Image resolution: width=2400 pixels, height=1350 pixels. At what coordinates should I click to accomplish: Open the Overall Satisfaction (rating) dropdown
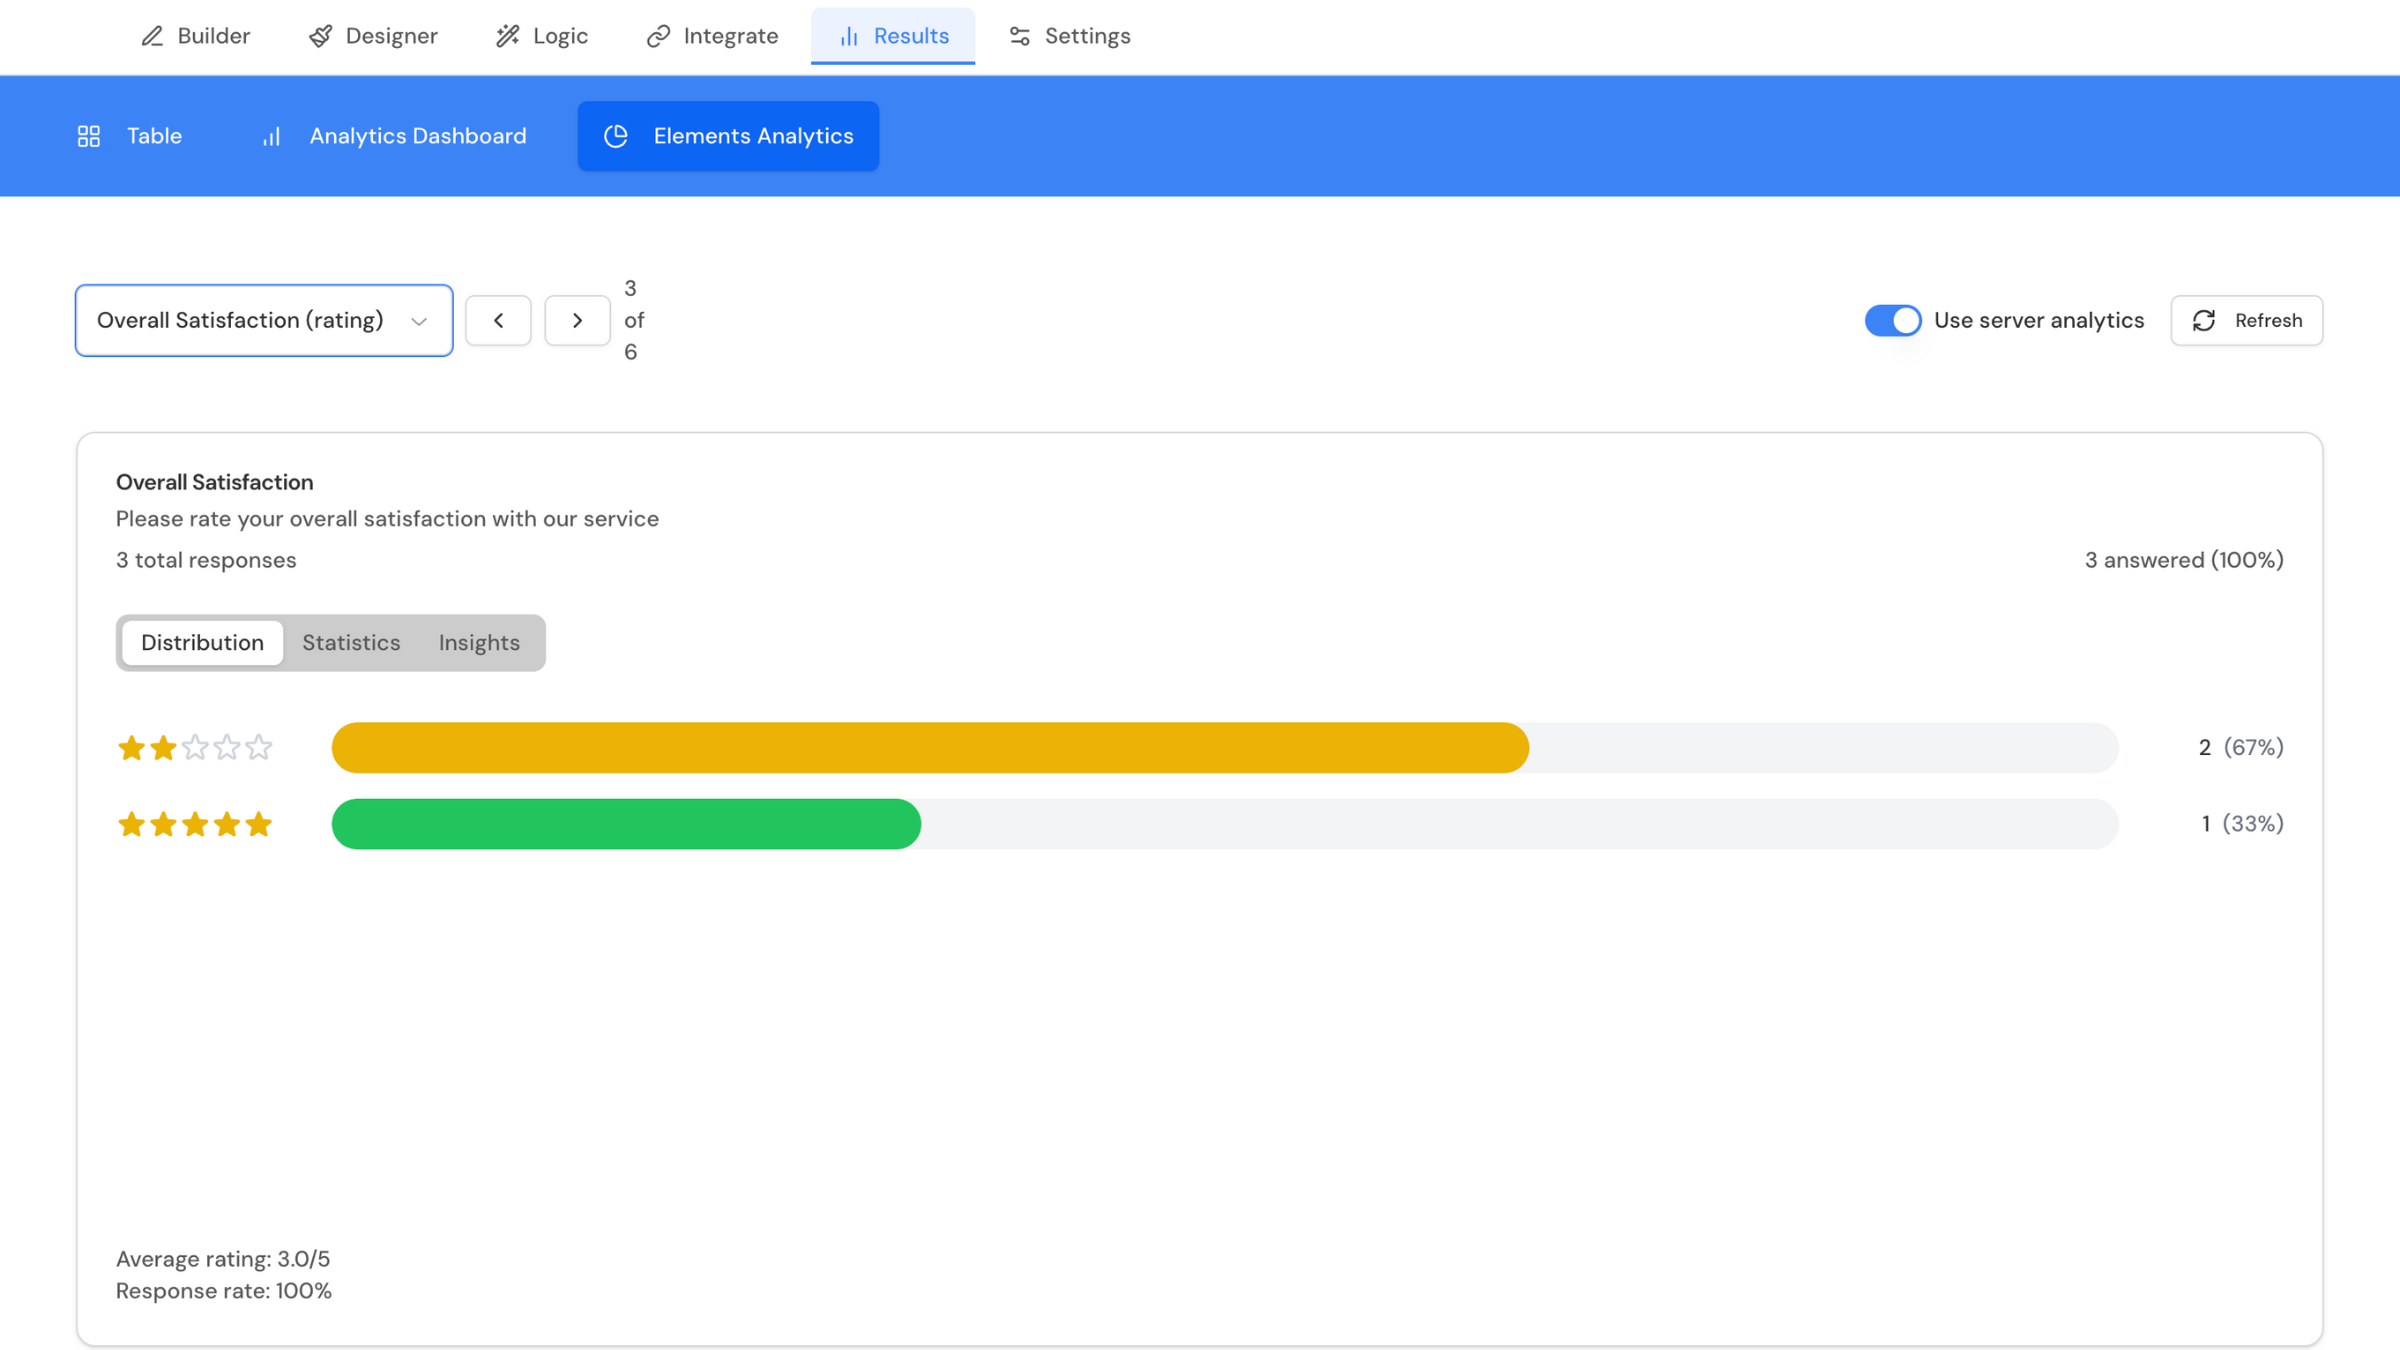click(264, 320)
